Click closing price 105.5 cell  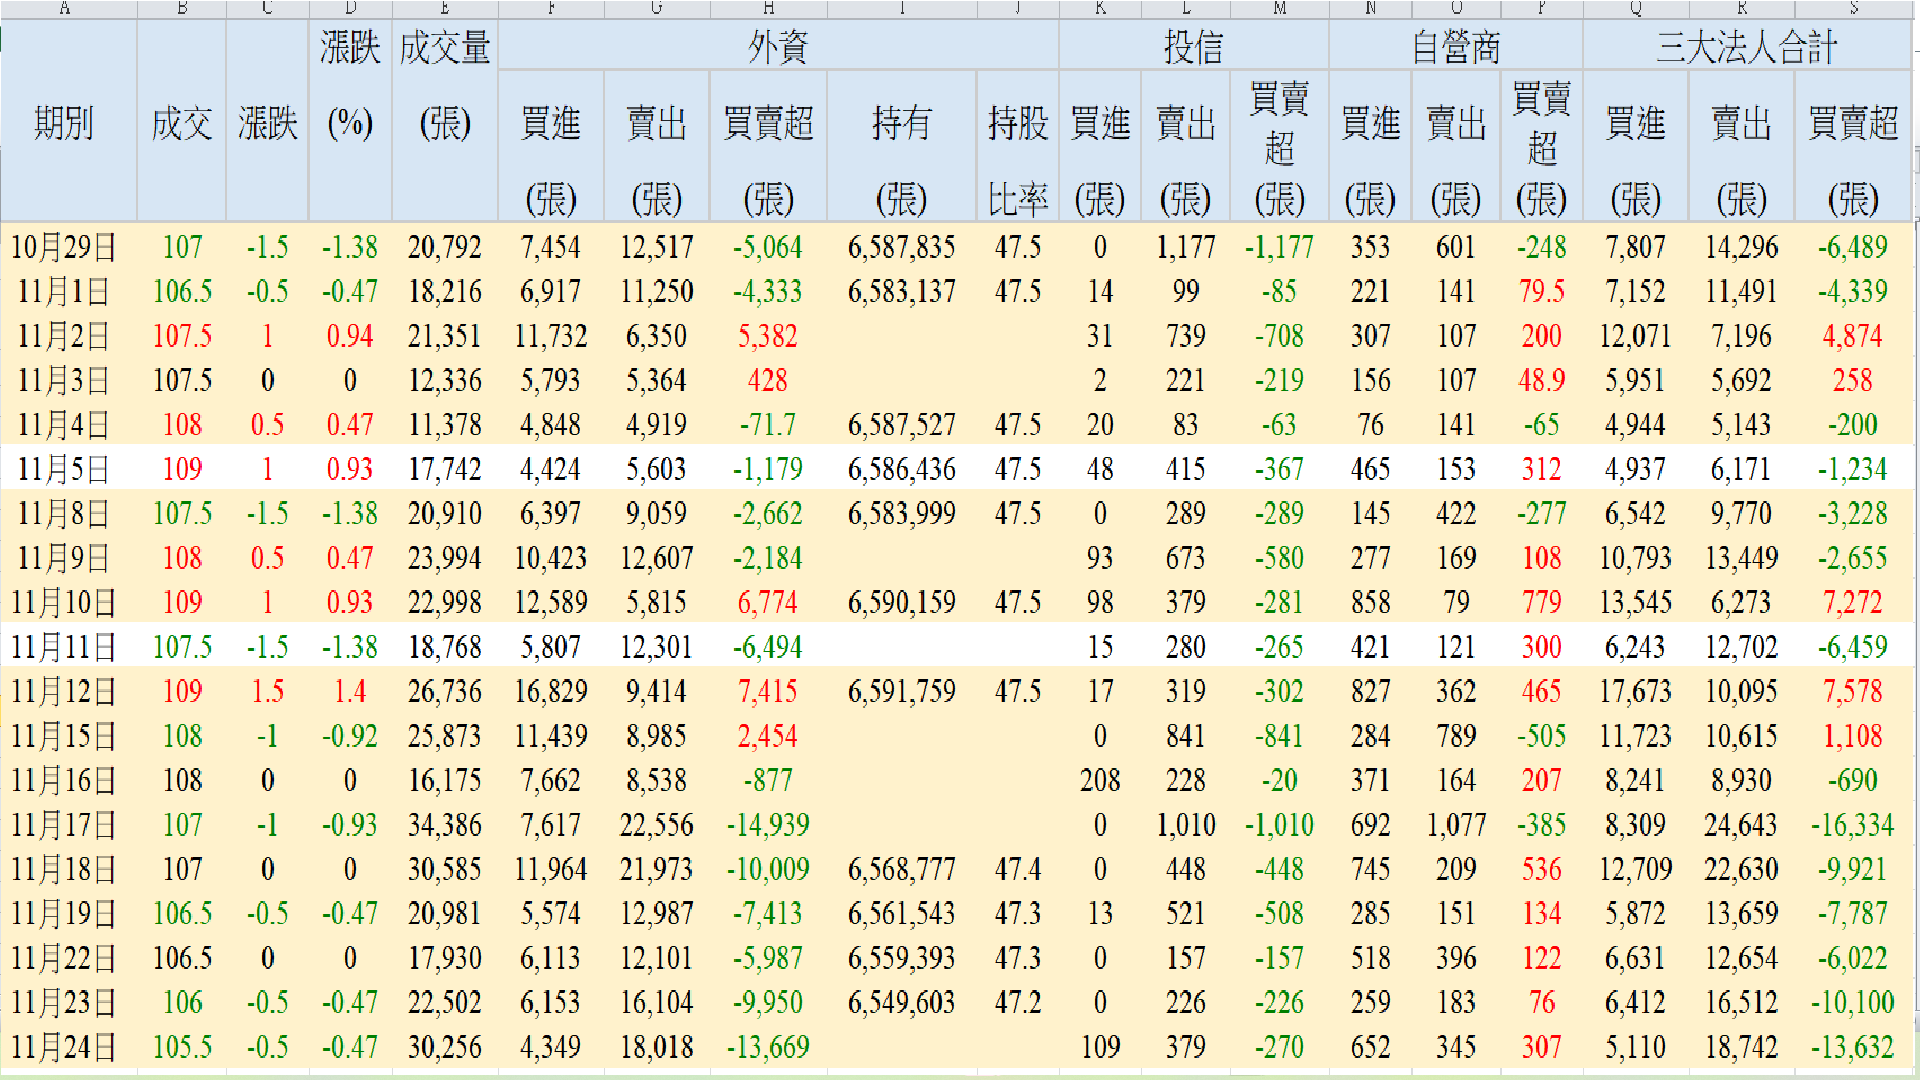pos(182,1047)
